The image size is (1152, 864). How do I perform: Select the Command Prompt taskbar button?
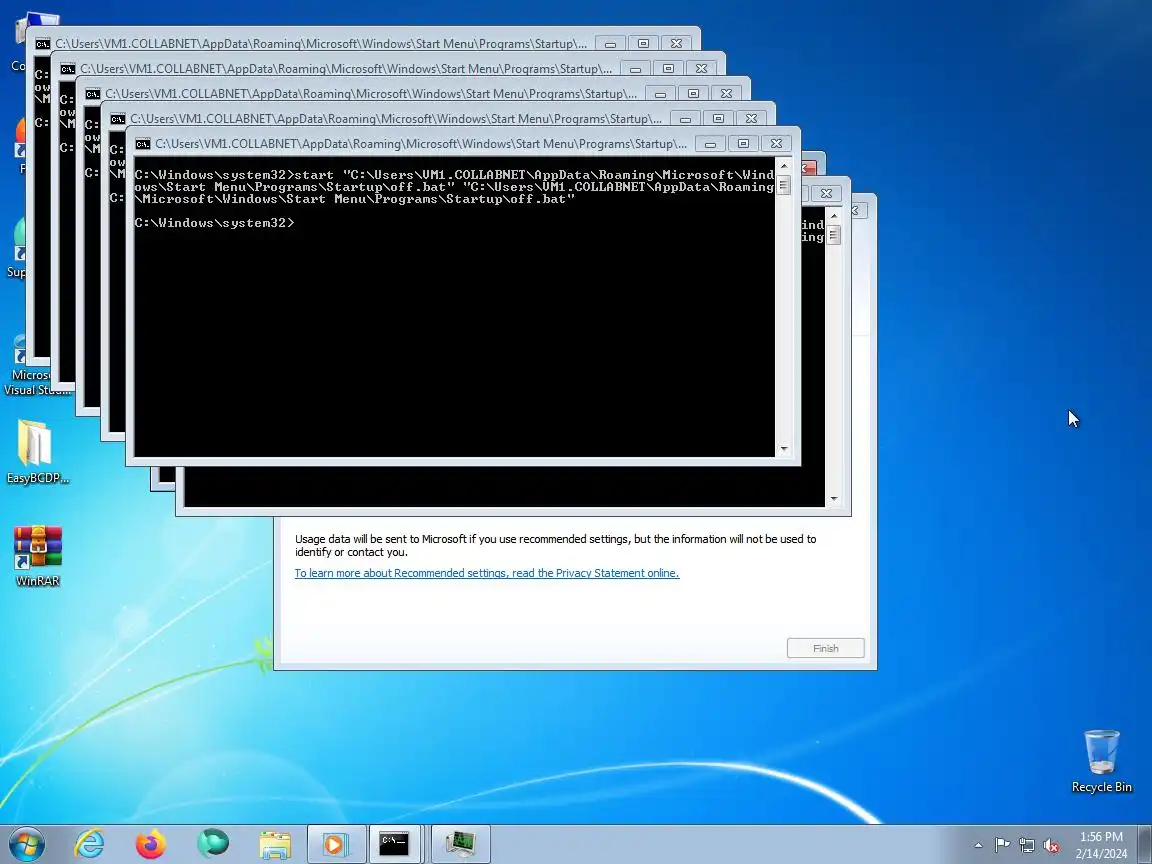tap(394, 843)
